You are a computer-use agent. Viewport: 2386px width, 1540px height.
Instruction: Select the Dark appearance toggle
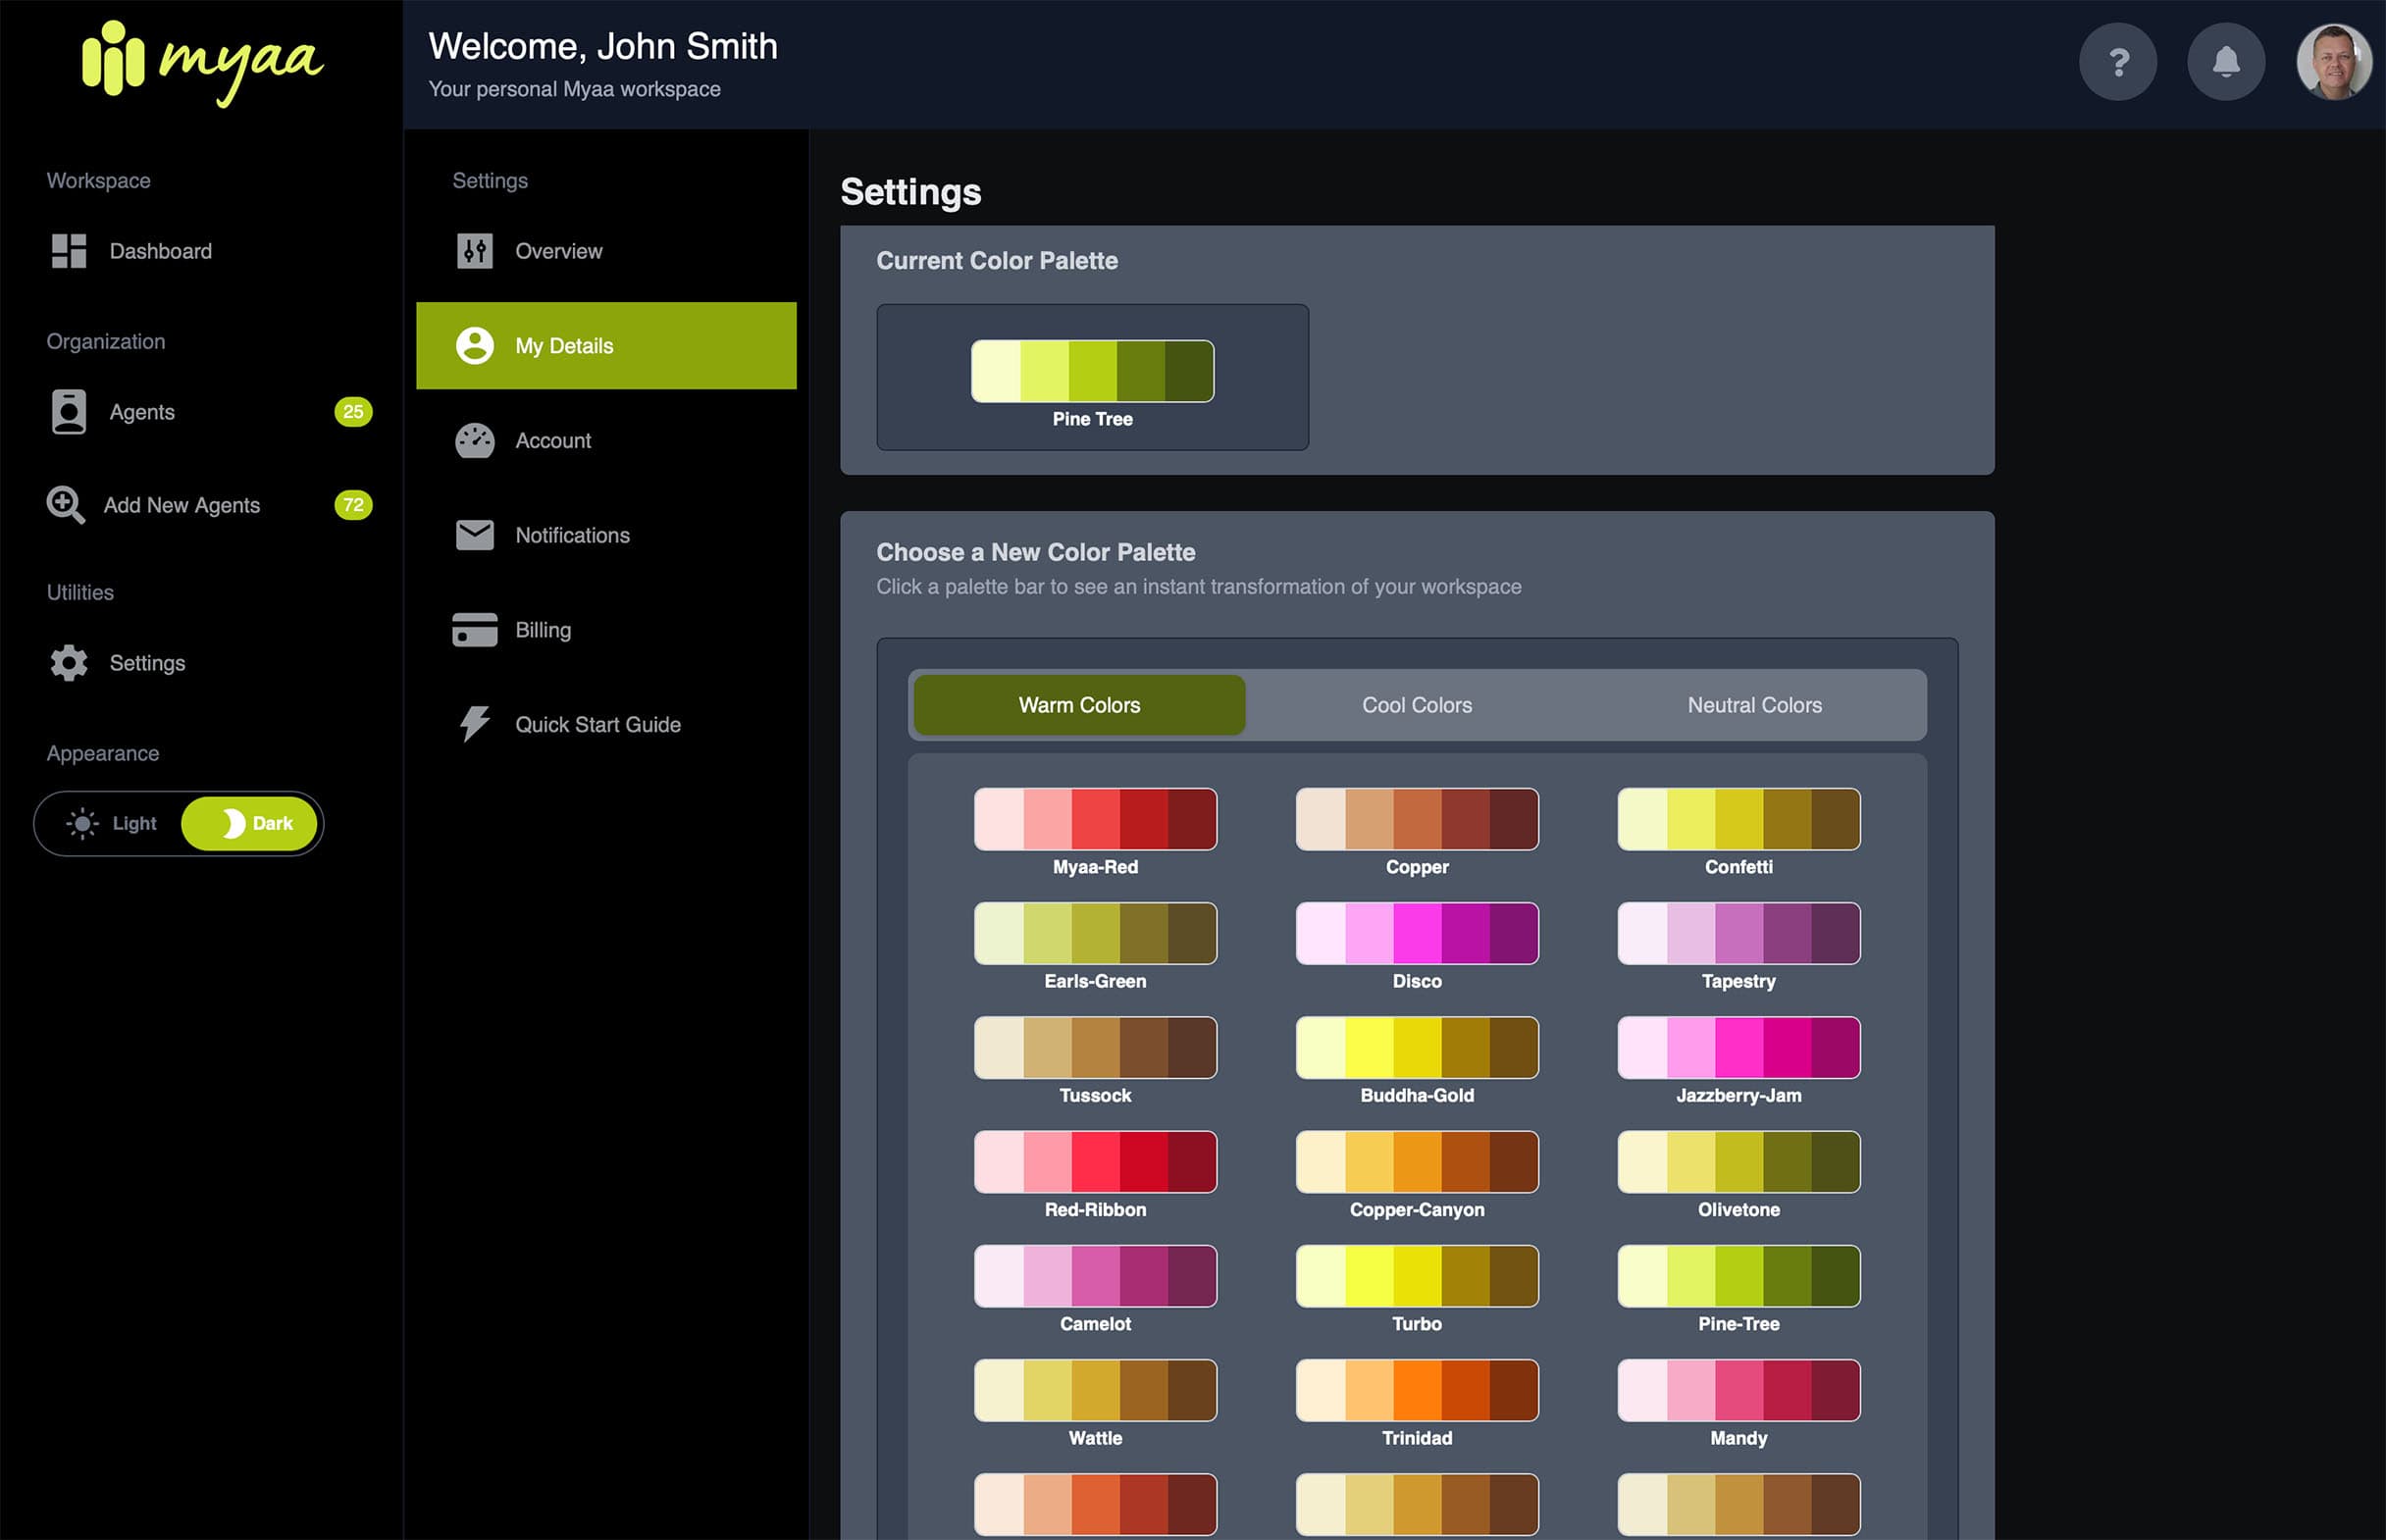[249, 823]
